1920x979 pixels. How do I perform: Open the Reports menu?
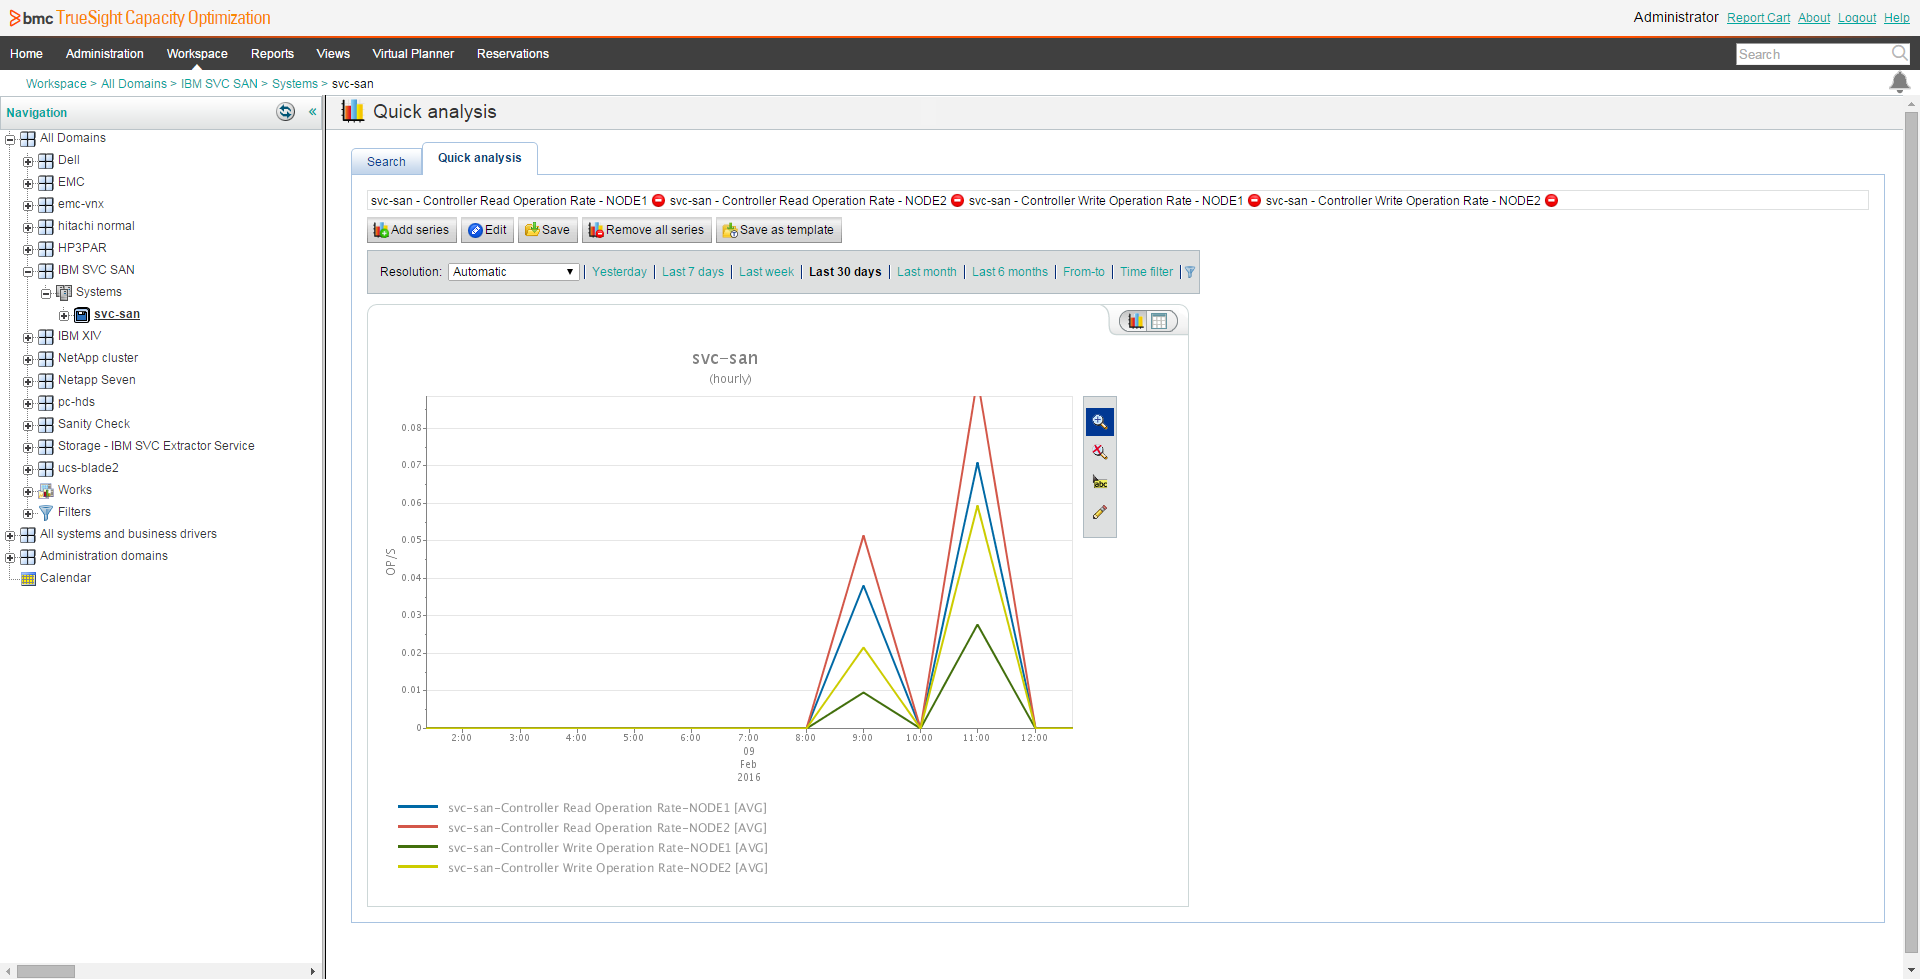coord(272,54)
